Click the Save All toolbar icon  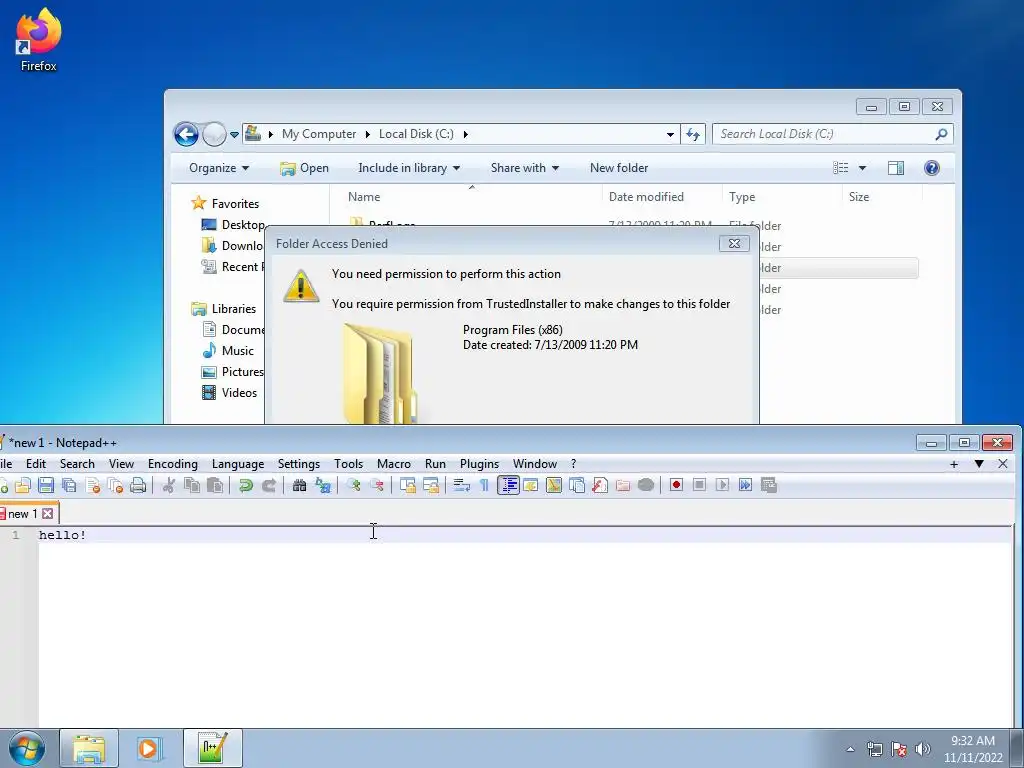(69, 485)
